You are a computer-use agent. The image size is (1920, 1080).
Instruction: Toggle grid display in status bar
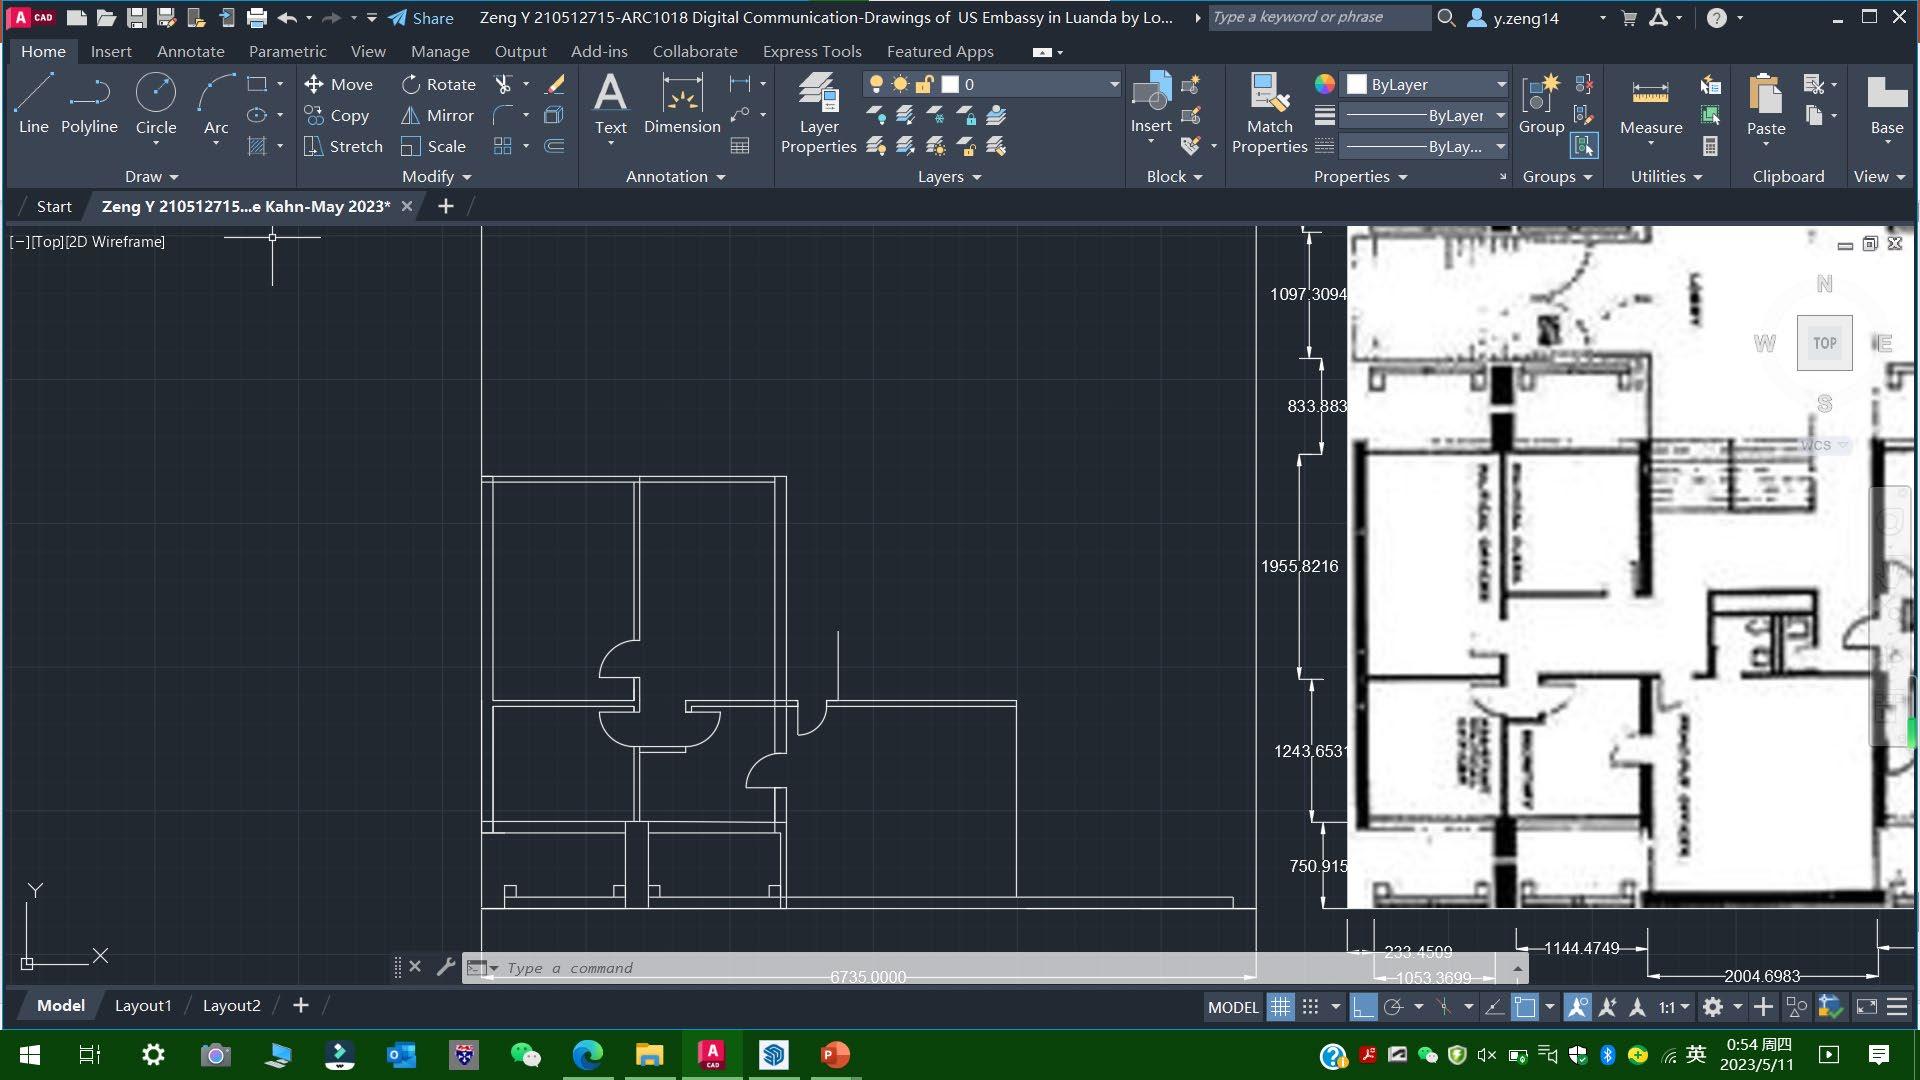tap(1280, 1007)
